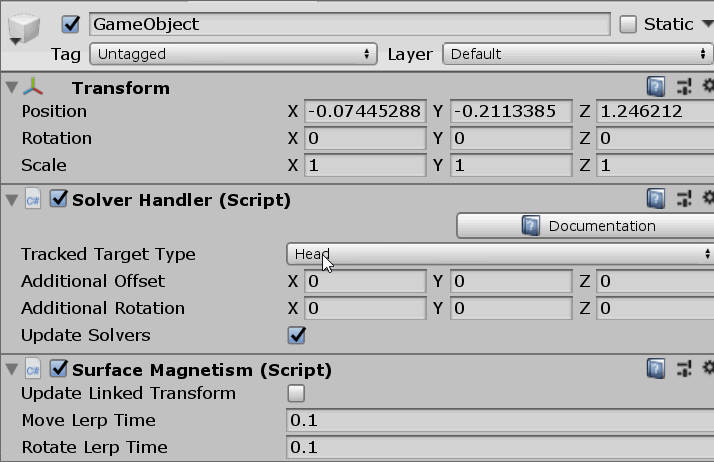Open Tracked Target Type dropdown

click(x=499, y=254)
